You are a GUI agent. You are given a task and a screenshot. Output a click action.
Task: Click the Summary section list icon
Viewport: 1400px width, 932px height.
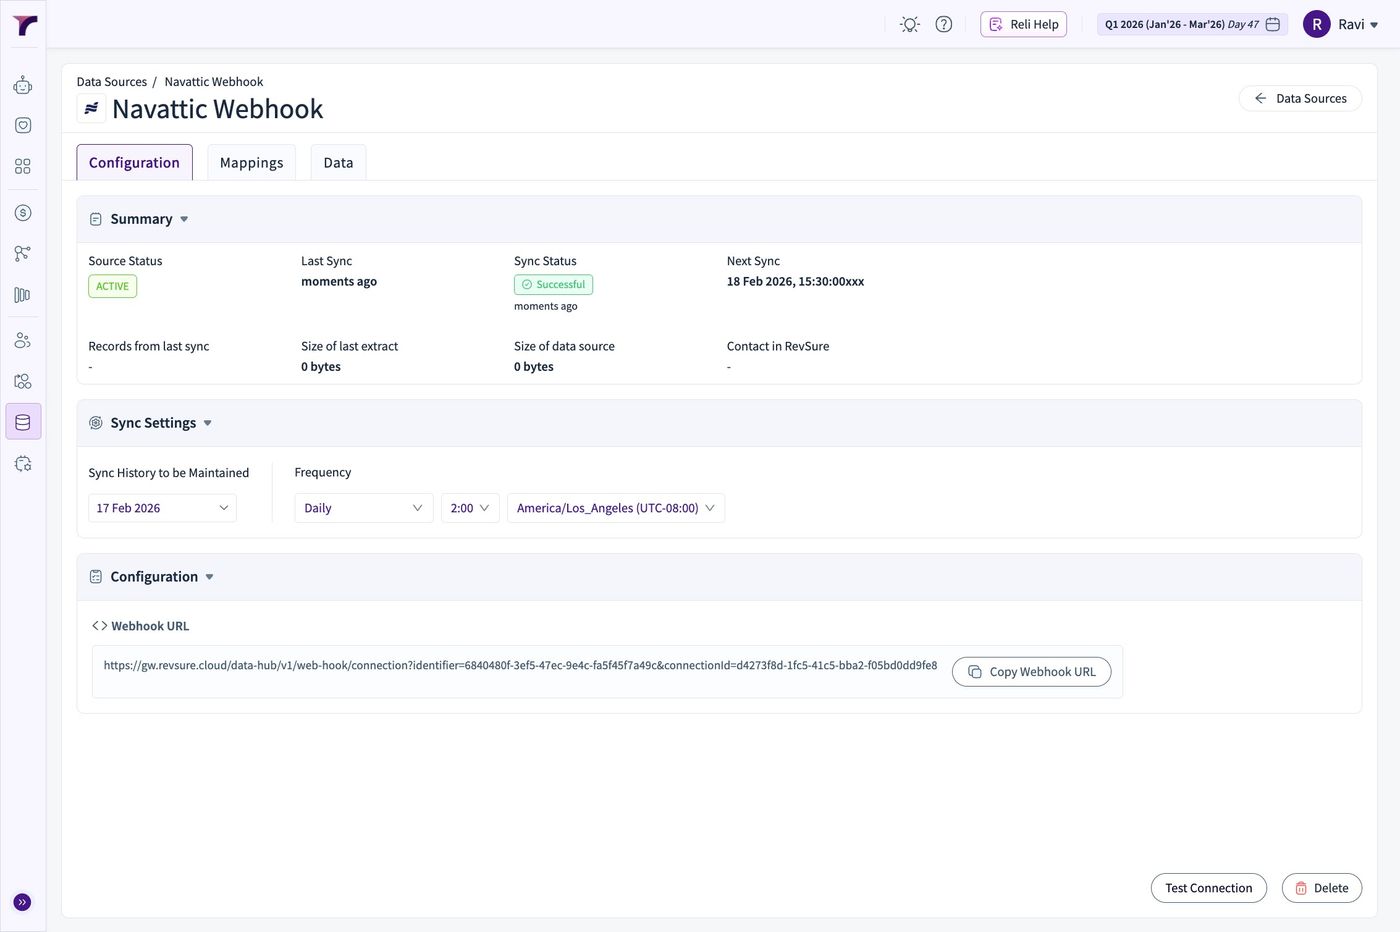coord(96,219)
